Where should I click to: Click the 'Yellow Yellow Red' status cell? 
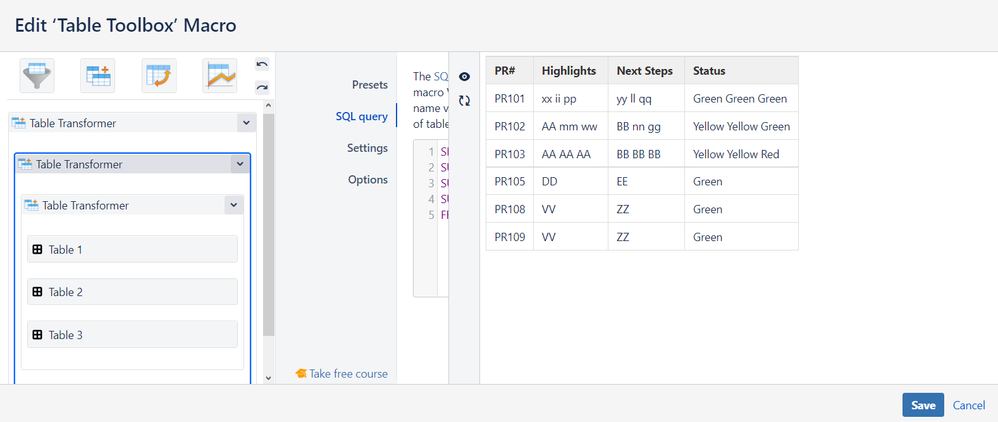[x=741, y=154]
